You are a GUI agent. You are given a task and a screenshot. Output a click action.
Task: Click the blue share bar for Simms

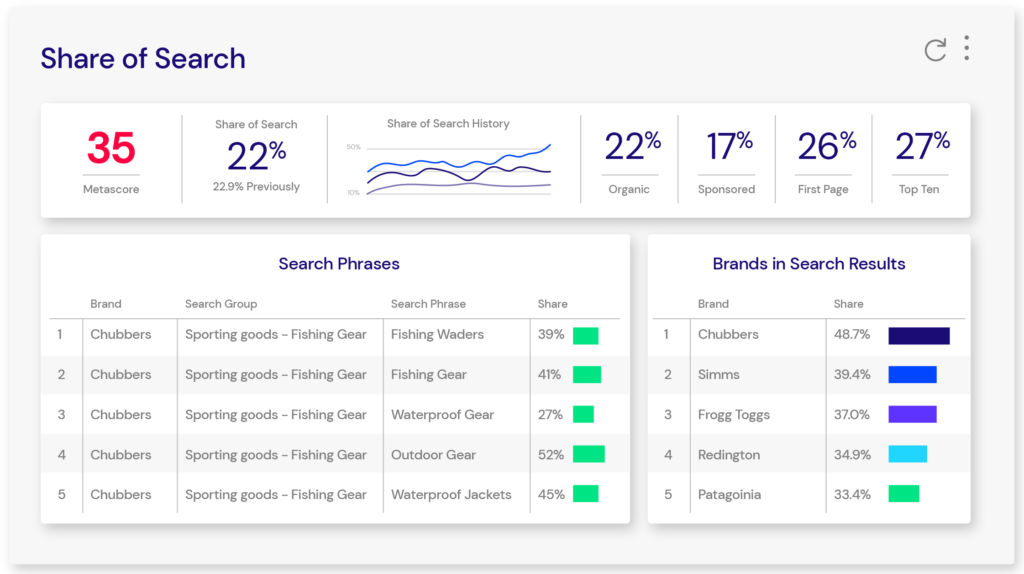pyautogui.click(x=912, y=374)
